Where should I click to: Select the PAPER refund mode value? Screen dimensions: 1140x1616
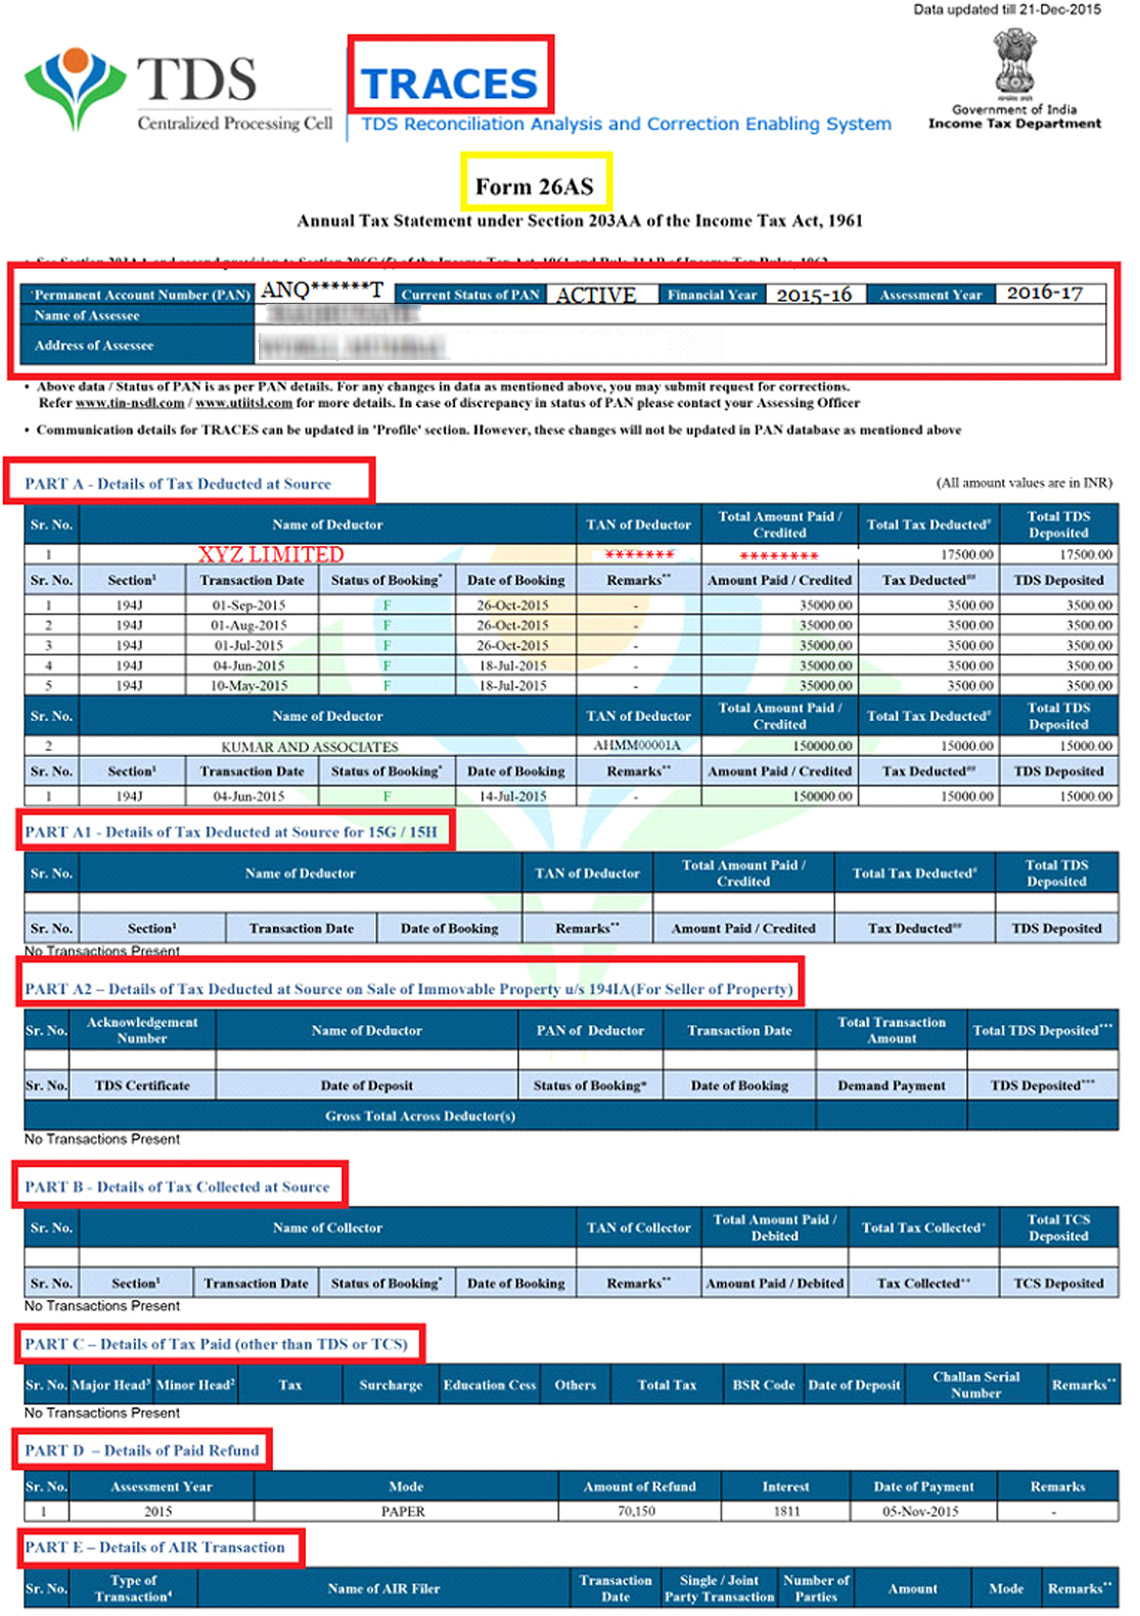point(403,1511)
